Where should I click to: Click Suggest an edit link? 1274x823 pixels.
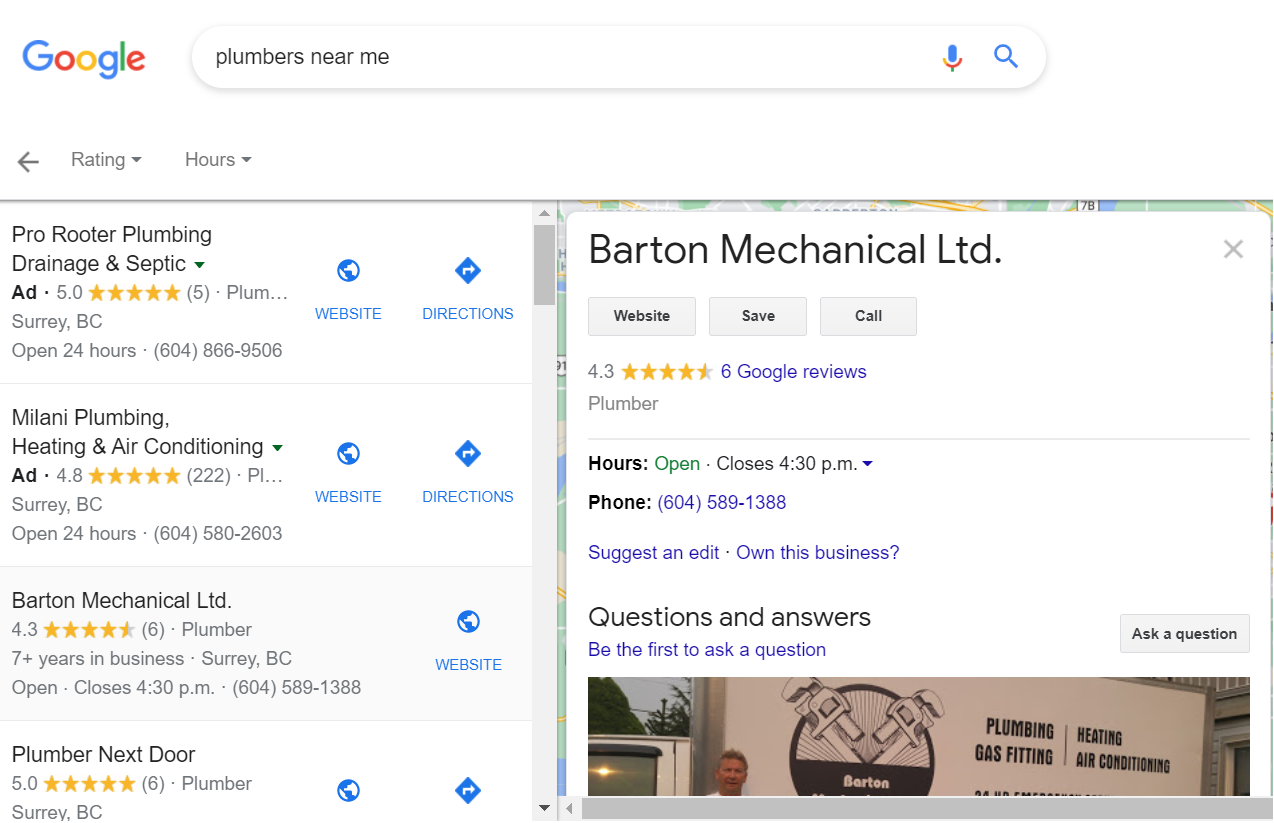coord(653,553)
